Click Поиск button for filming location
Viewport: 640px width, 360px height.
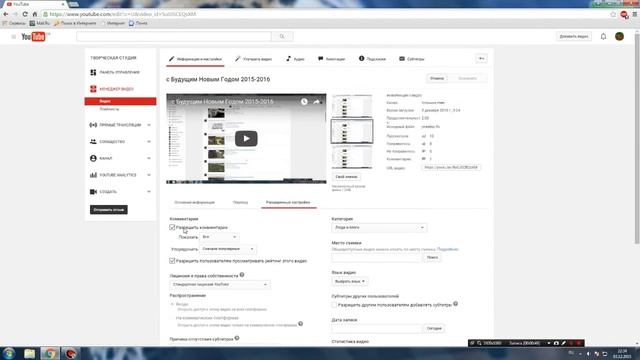pyautogui.click(x=432, y=258)
